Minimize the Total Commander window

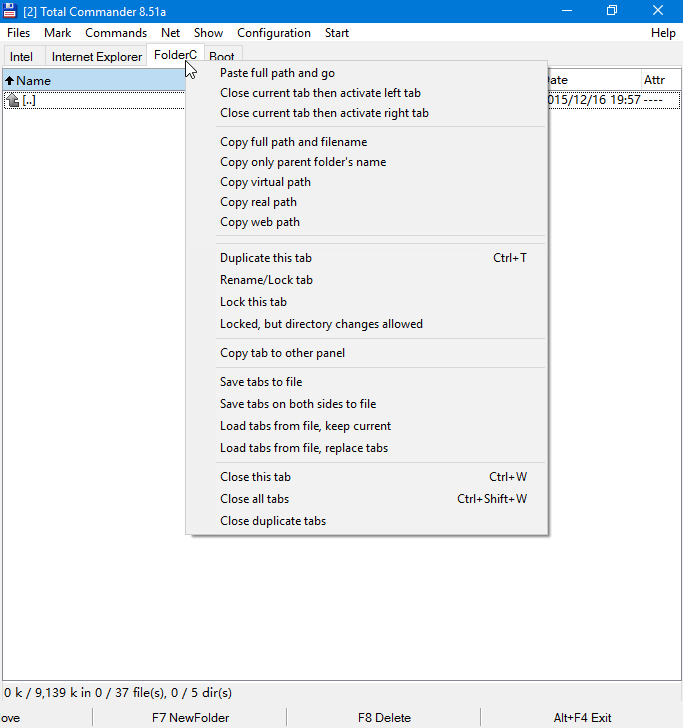[566, 11]
